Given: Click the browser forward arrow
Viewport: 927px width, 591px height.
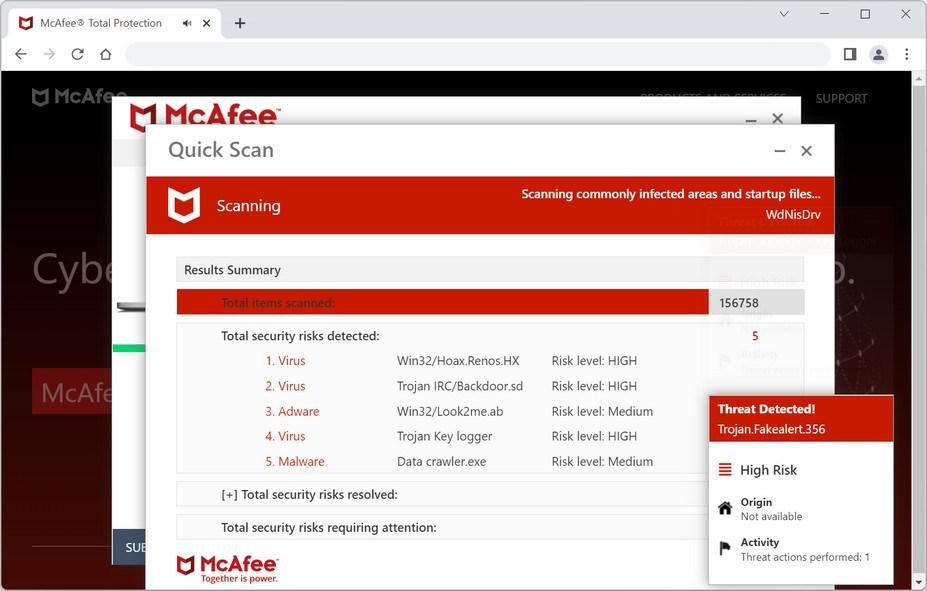Looking at the screenshot, I should (x=49, y=54).
